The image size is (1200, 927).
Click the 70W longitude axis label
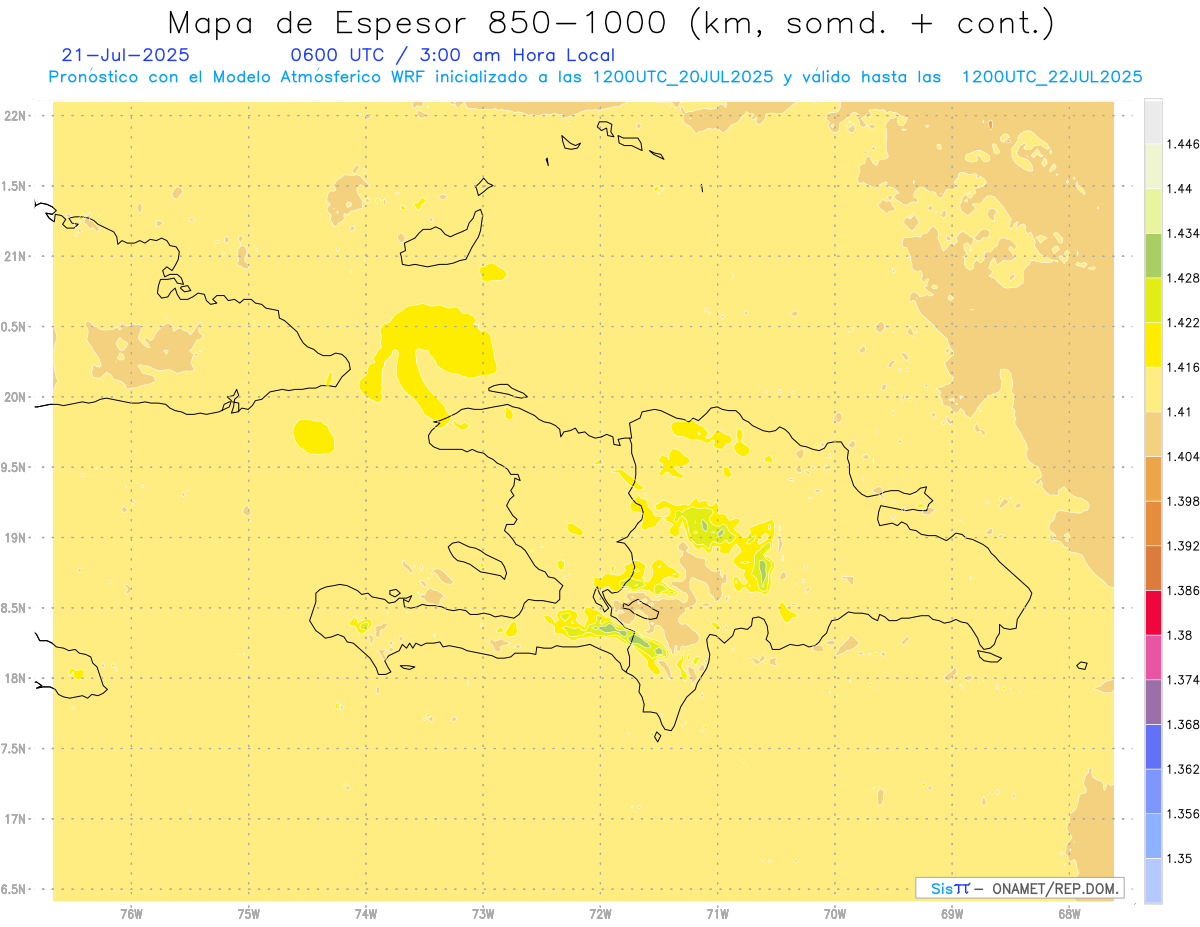835,913
